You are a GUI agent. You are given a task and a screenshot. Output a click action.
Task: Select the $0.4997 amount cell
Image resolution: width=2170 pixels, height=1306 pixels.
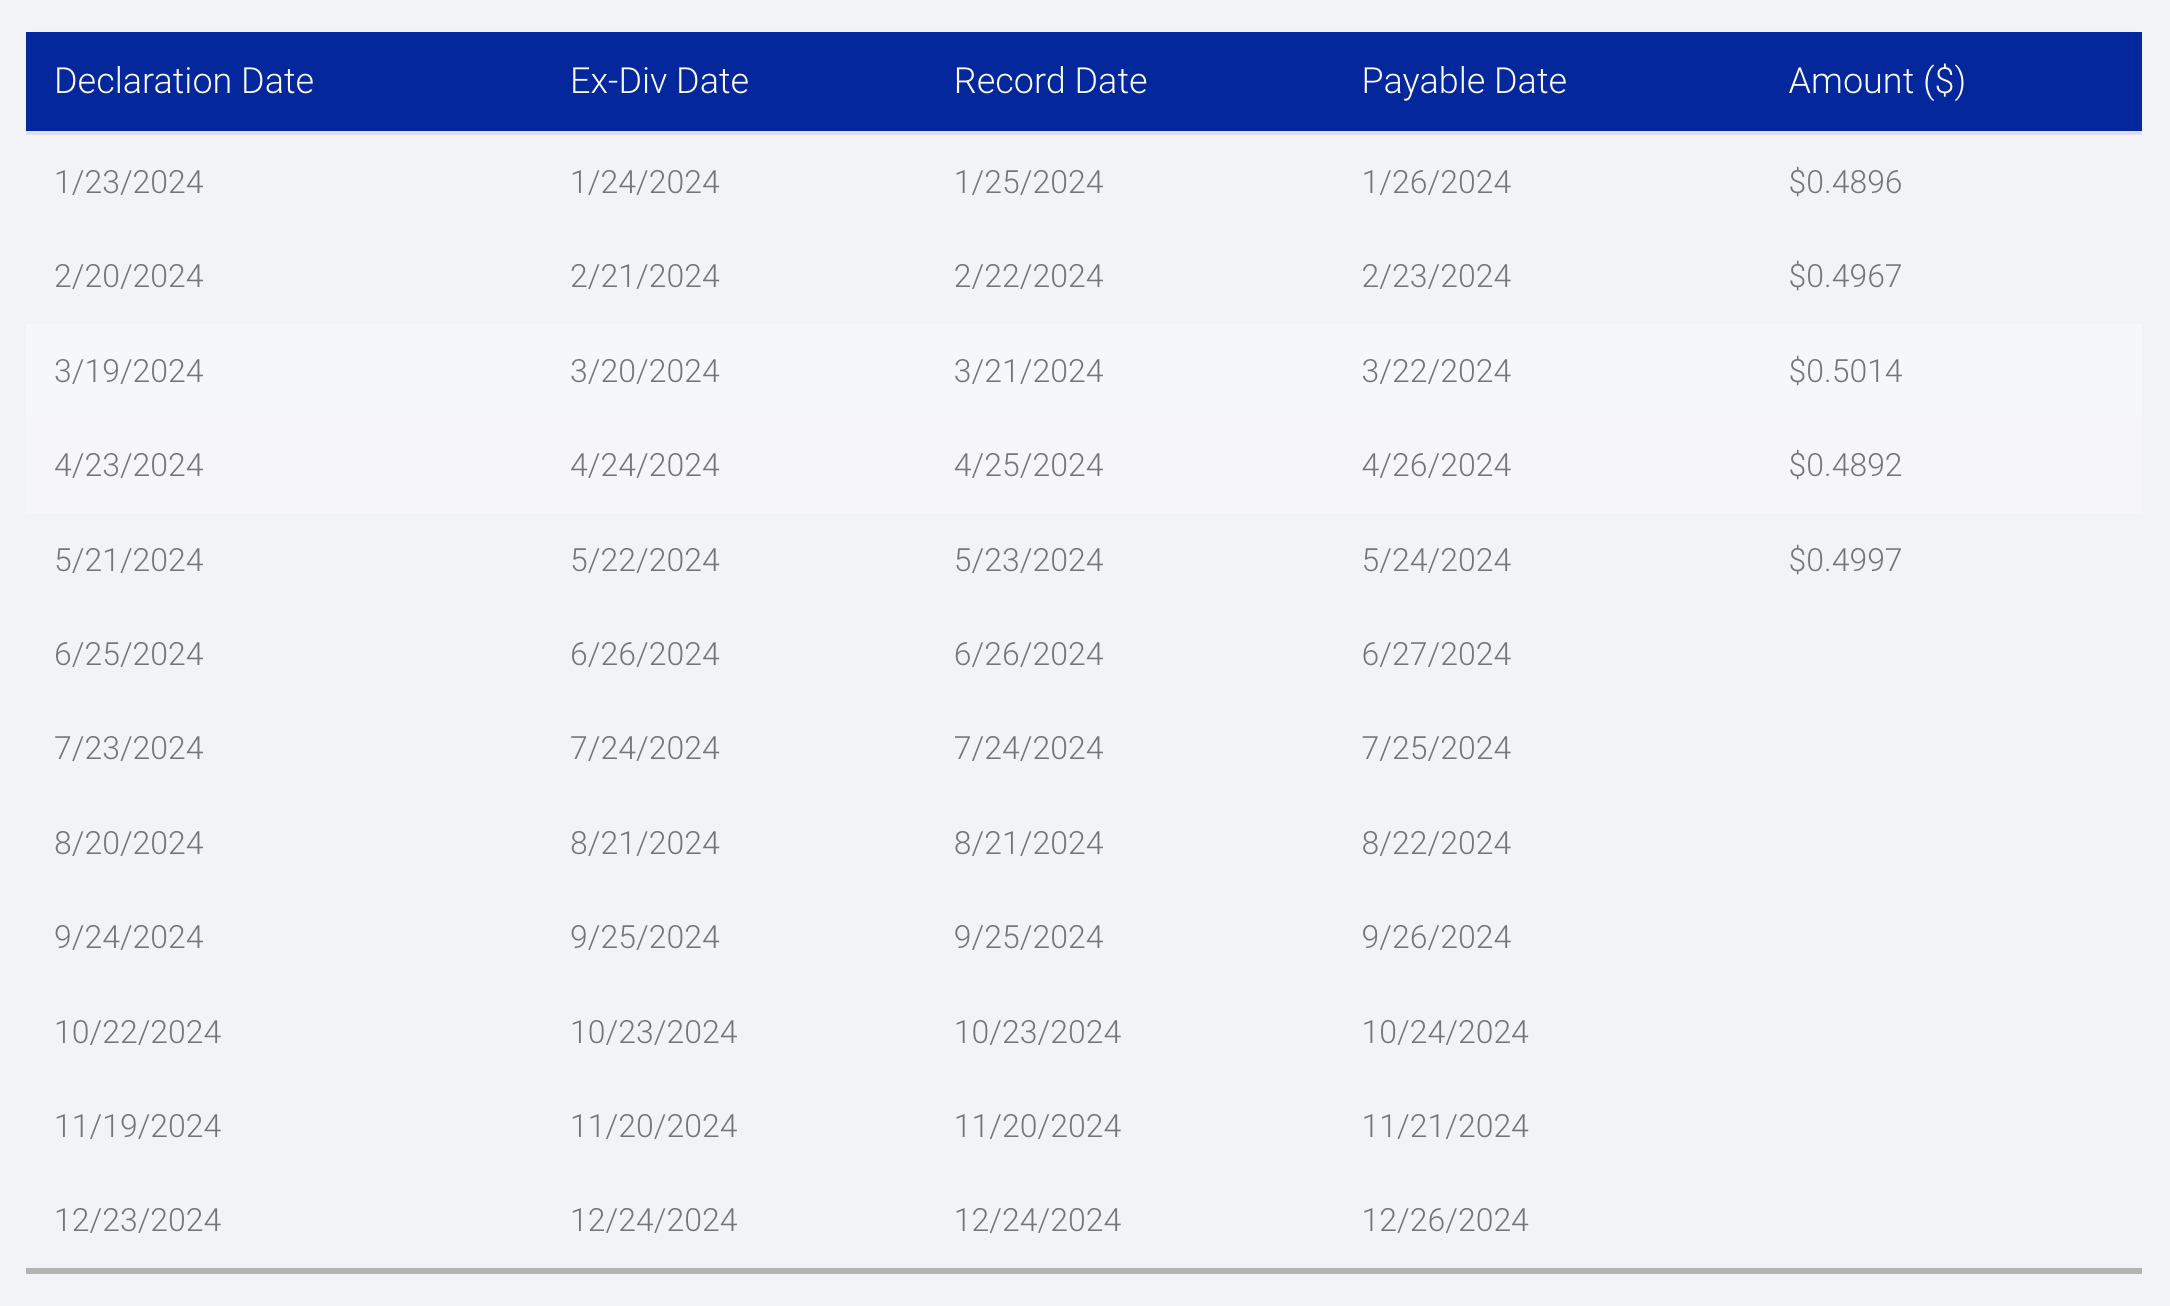point(1844,560)
